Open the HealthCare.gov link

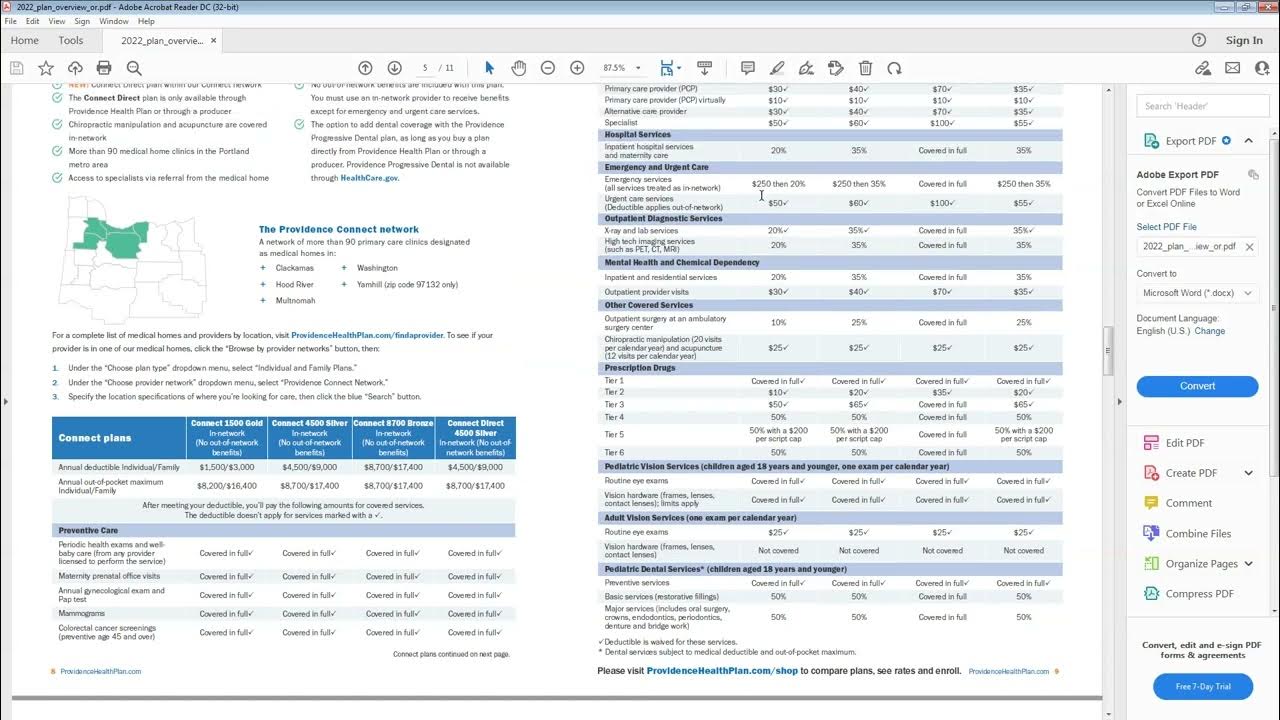(x=369, y=178)
